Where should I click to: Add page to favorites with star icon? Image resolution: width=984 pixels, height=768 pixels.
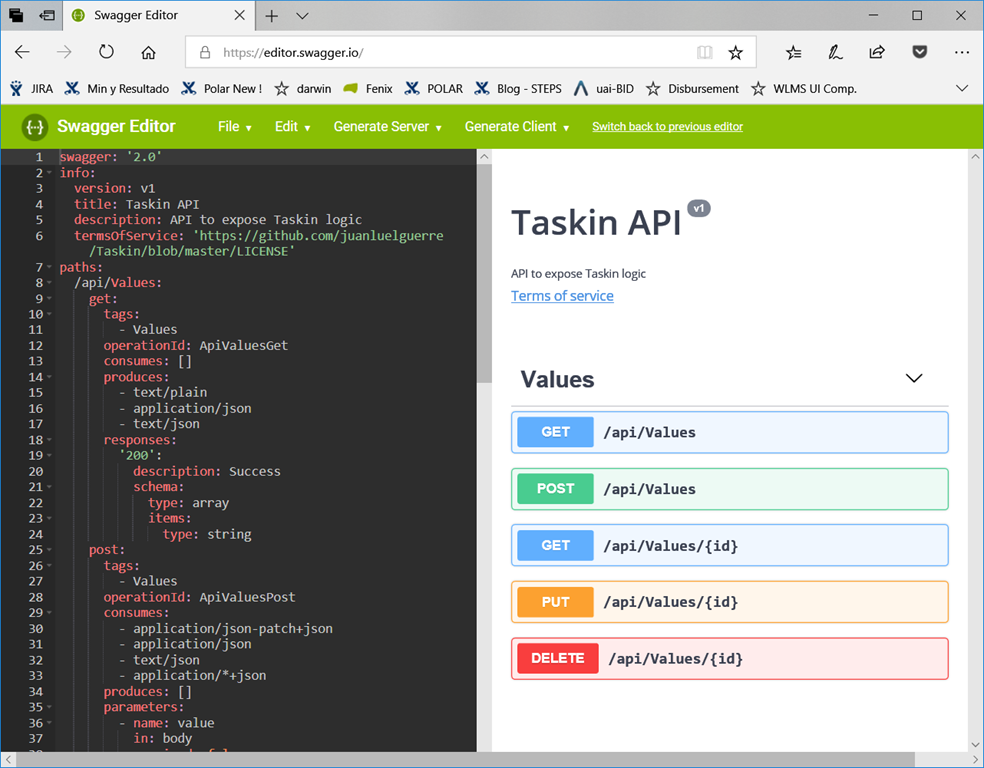tap(736, 52)
